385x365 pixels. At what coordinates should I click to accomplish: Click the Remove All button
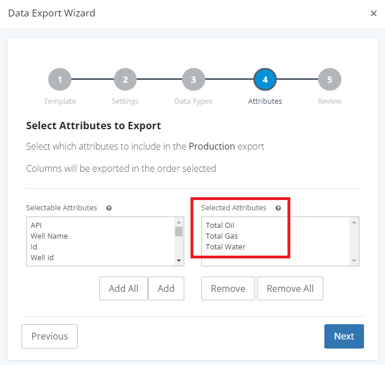290,288
